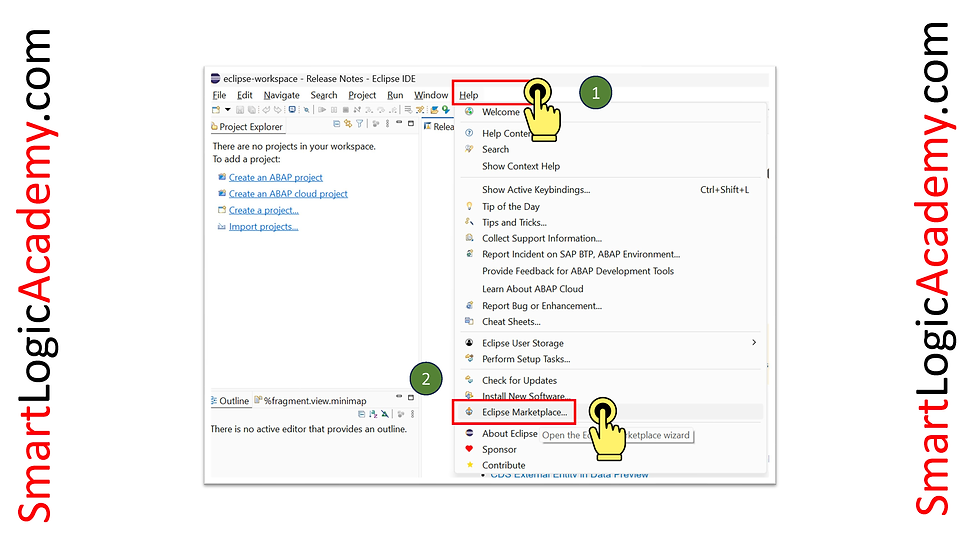Open the Run menu
This screenshot has height=551, width=980.
tap(395, 95)
